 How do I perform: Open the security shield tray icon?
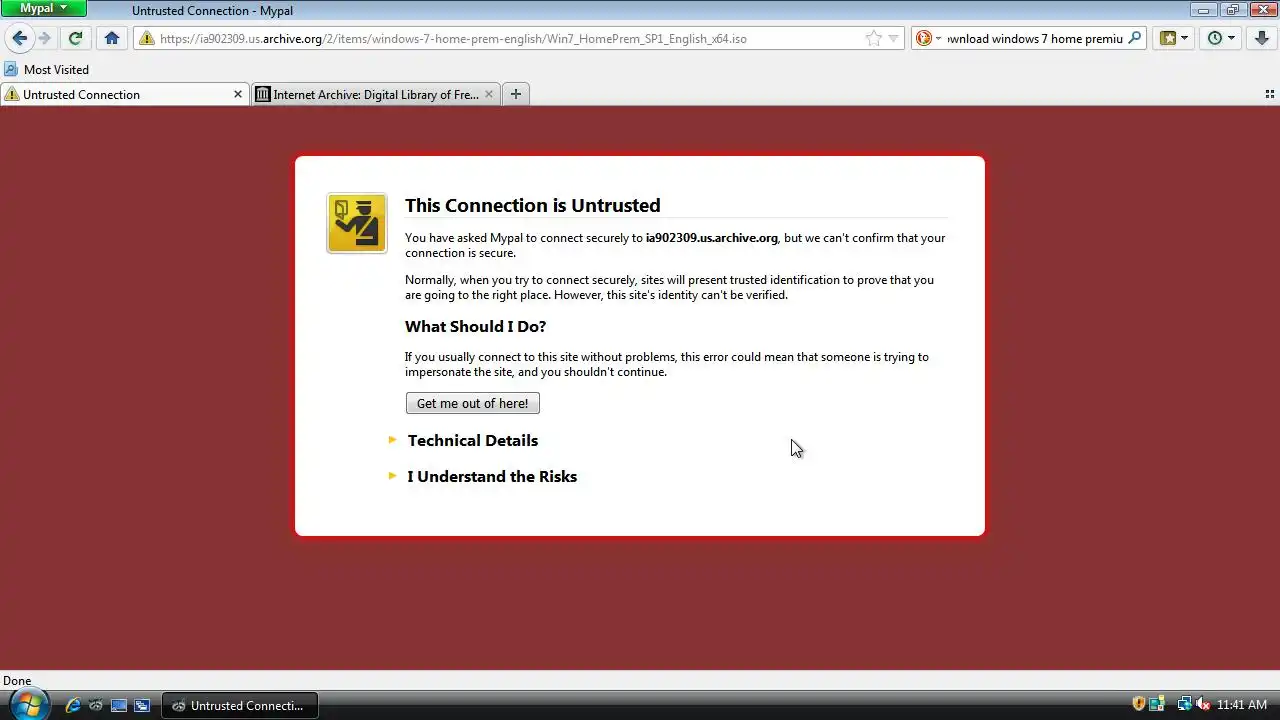point(1138,705)
